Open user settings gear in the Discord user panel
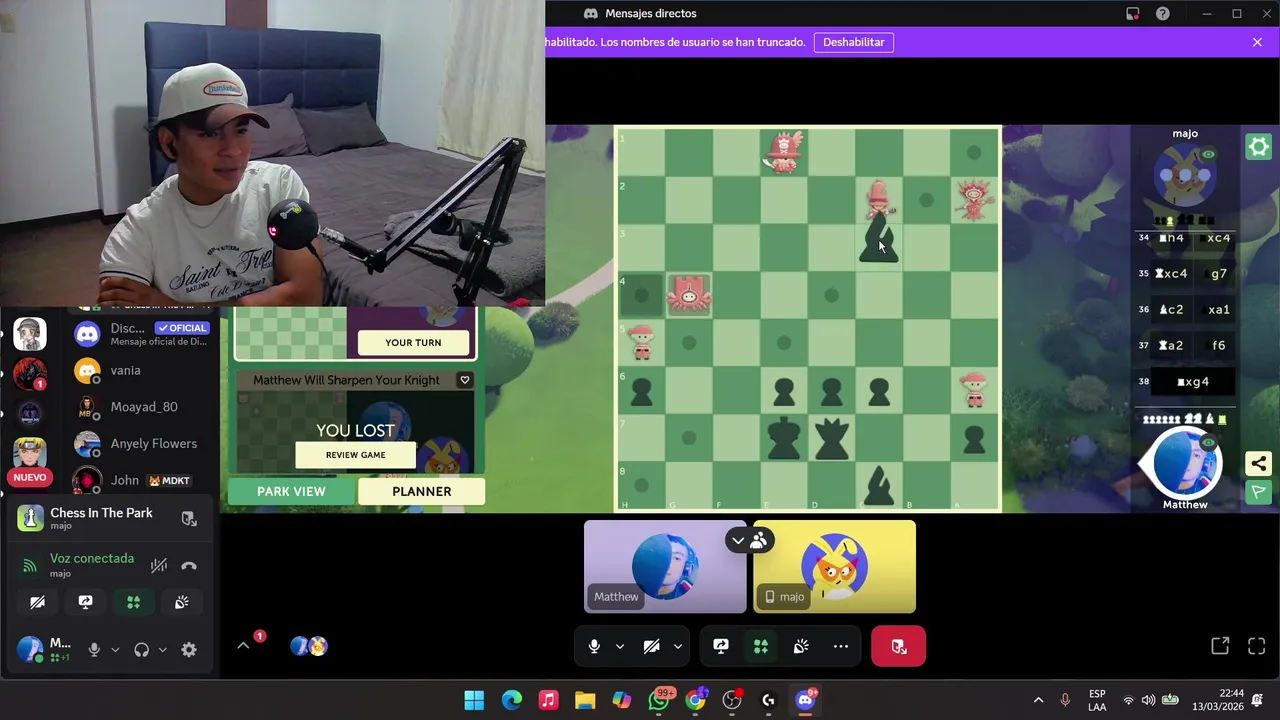This screenshot has height=720, width=1280. pyautogui.click(x=189, y=650)
